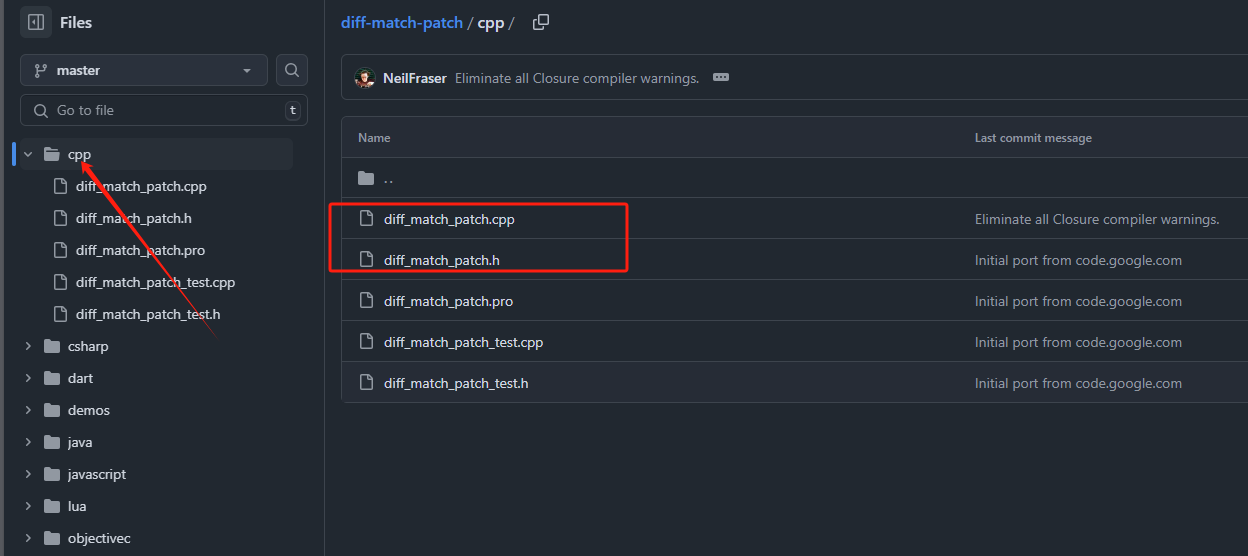Collapse the cpp folder chevron in tree
The height and width of the screenshot is (556, 1248).
point(28,154)
